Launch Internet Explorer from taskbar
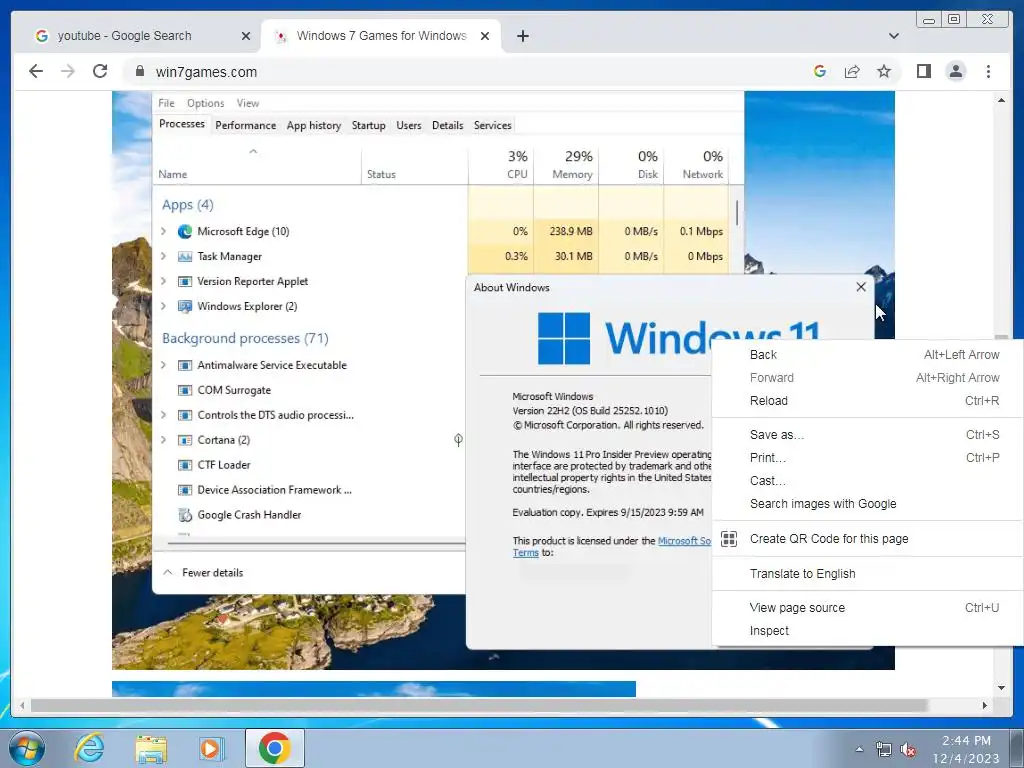The image size is (1024, 768). 89,748
